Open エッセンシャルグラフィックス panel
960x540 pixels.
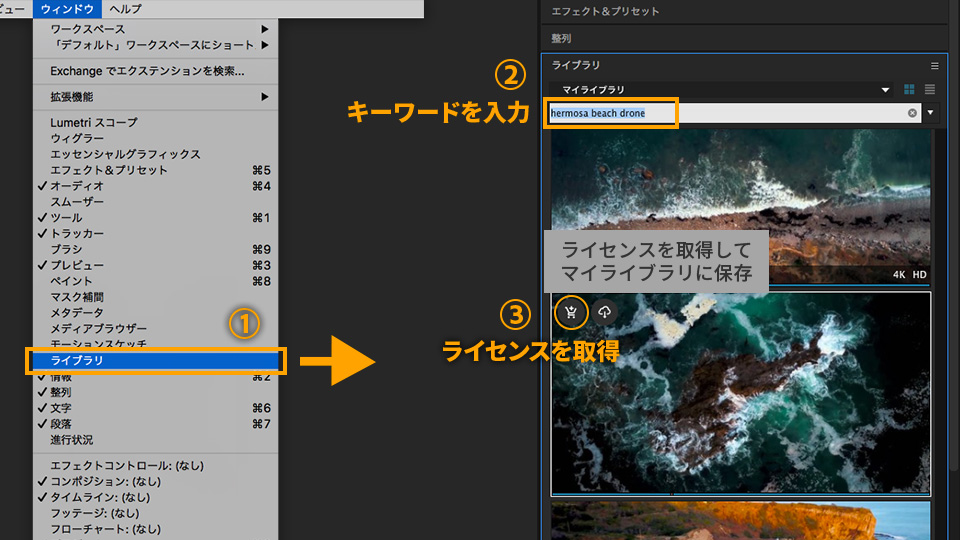[x=156, y=154]
